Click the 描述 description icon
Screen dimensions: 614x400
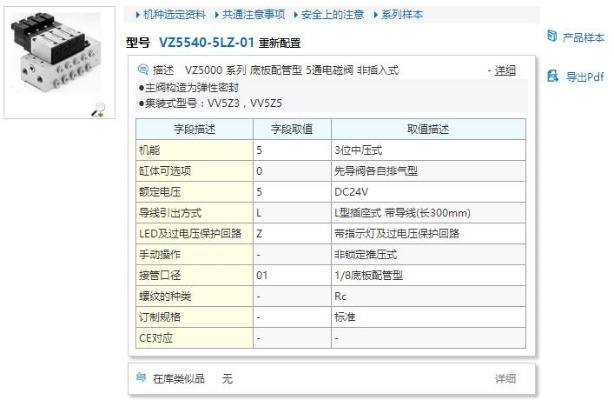click(142, 70)
